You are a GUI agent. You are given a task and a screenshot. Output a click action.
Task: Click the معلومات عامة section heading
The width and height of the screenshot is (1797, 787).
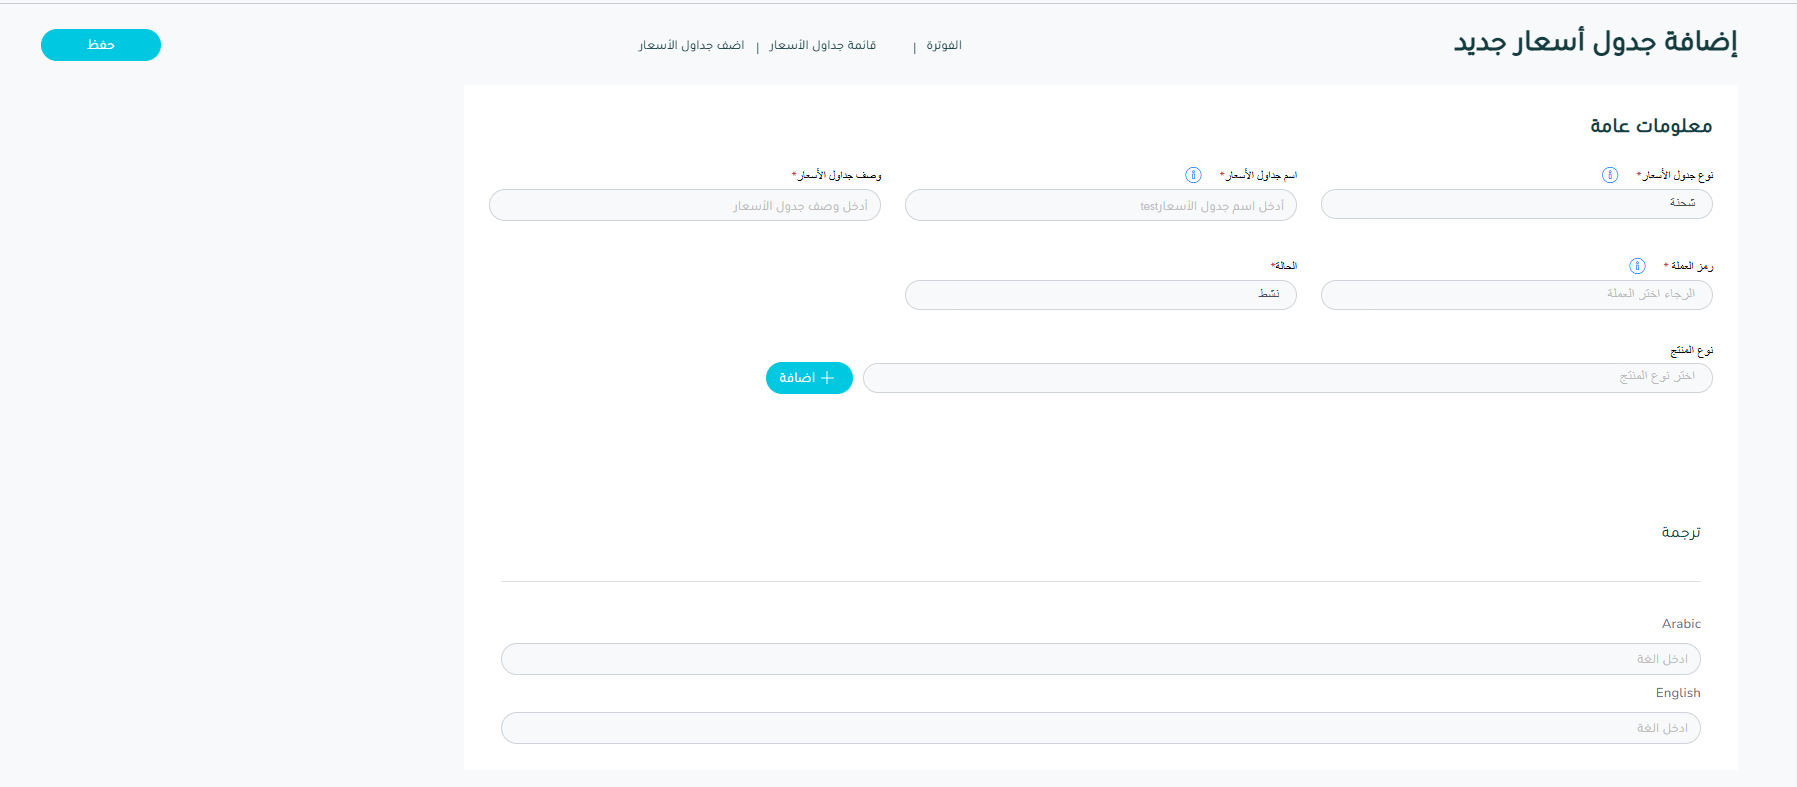tap(1650, 126)
